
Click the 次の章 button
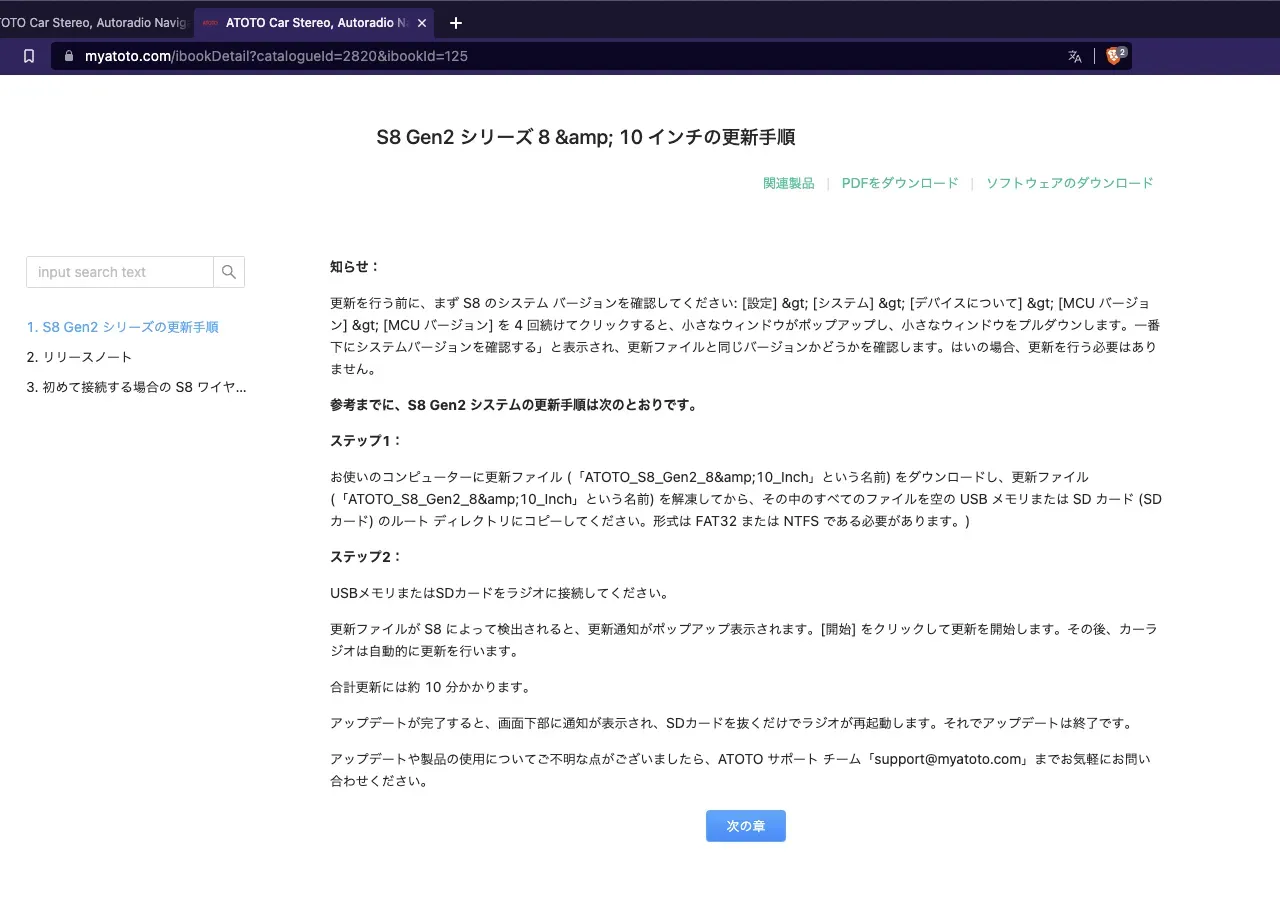point(746,826)
